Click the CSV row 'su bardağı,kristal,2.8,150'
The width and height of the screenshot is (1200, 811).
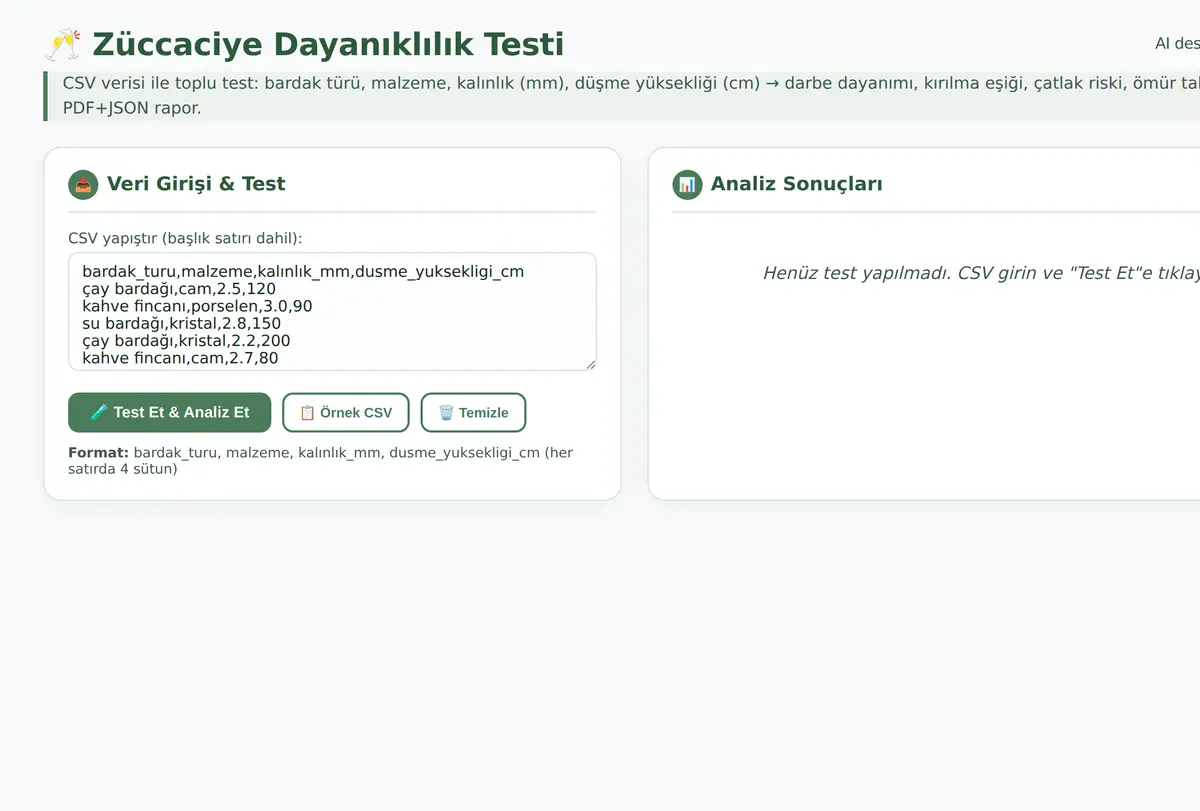pyautogui.click(x=182, y=324)
